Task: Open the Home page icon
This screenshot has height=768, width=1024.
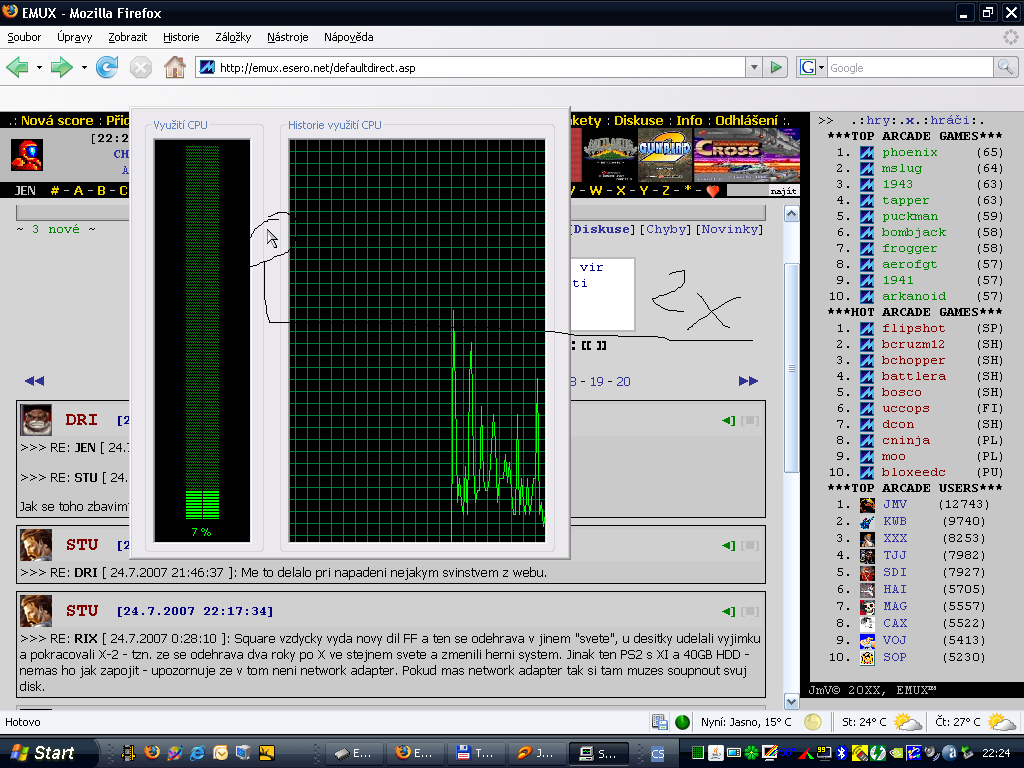Action: point(174,67)
